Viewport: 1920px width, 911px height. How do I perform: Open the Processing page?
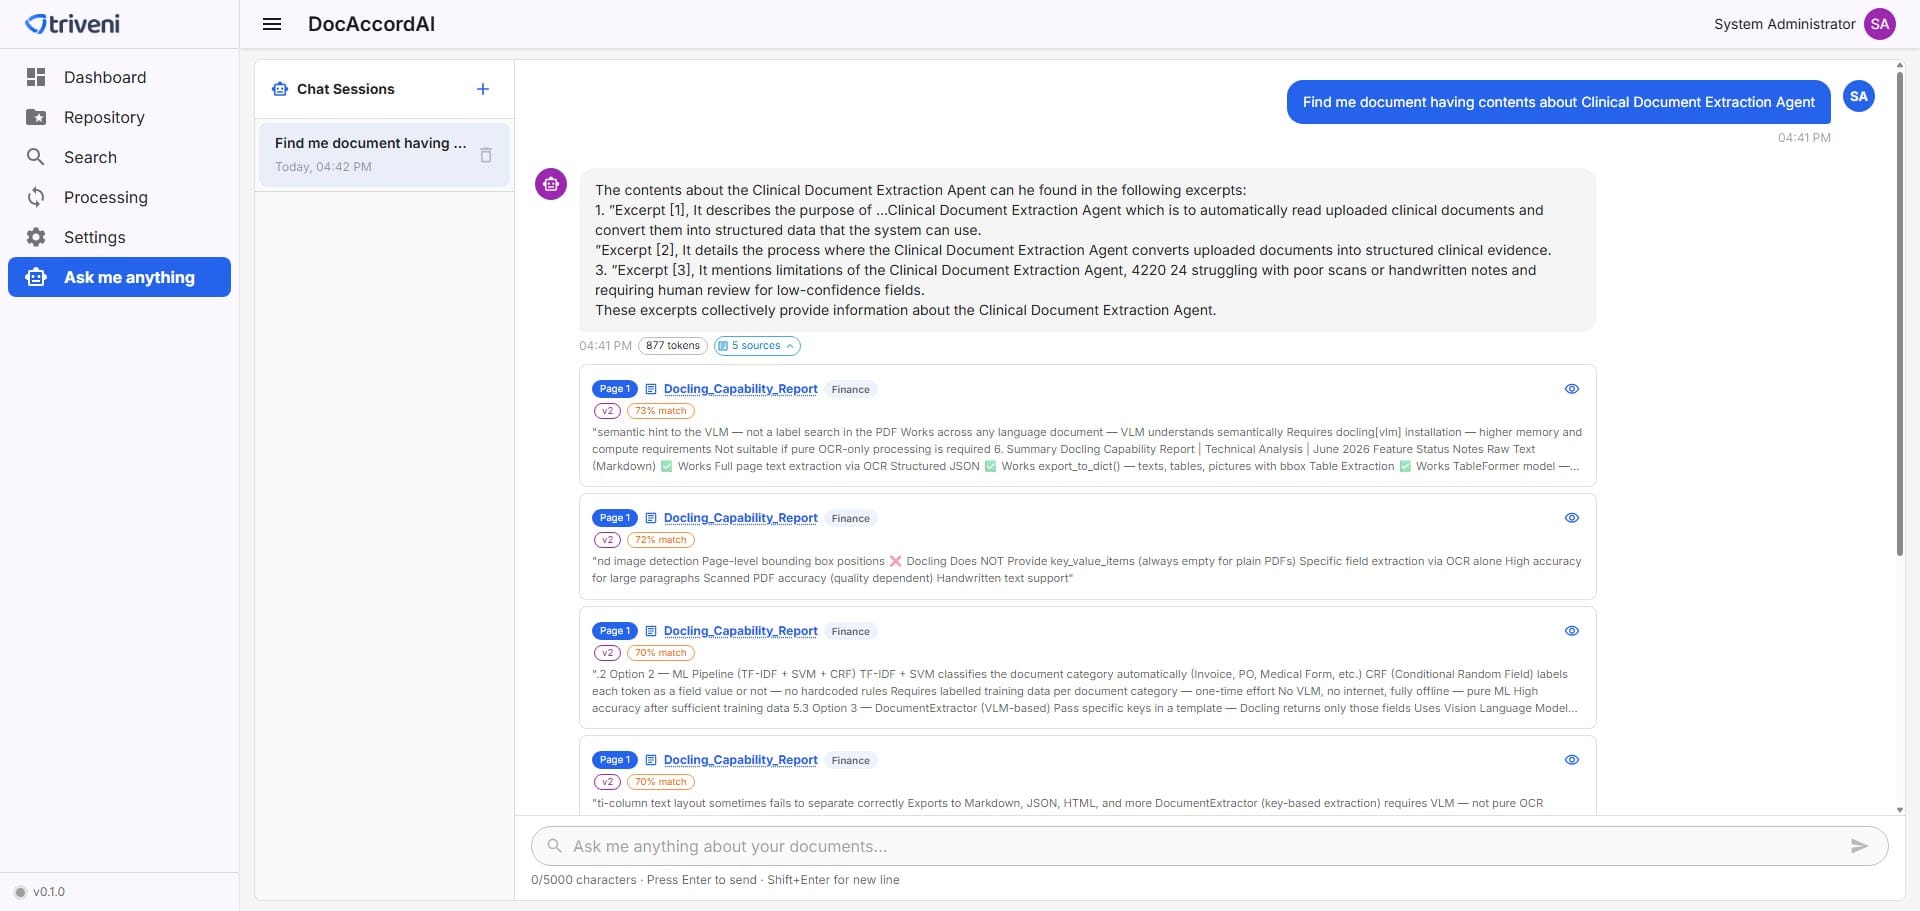pyautogui.click(x=119, y=197)
